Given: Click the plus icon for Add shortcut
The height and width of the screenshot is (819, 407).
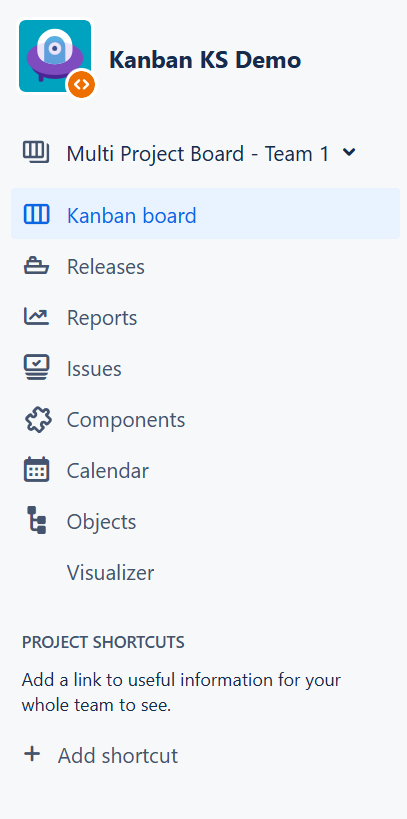Looking at the screenshot, I should (x=32, y=754).
